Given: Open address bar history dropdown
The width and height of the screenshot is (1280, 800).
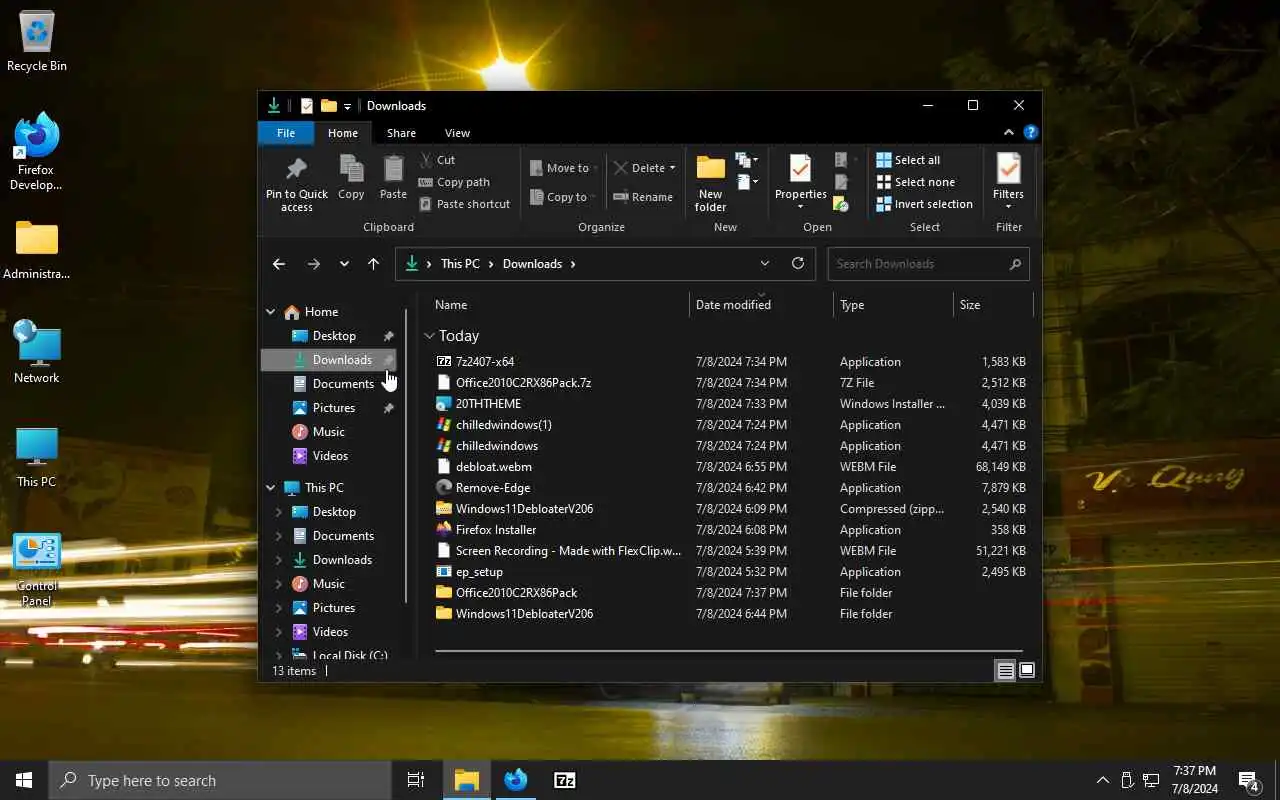Looking at the screenshot, I should 765,264.
